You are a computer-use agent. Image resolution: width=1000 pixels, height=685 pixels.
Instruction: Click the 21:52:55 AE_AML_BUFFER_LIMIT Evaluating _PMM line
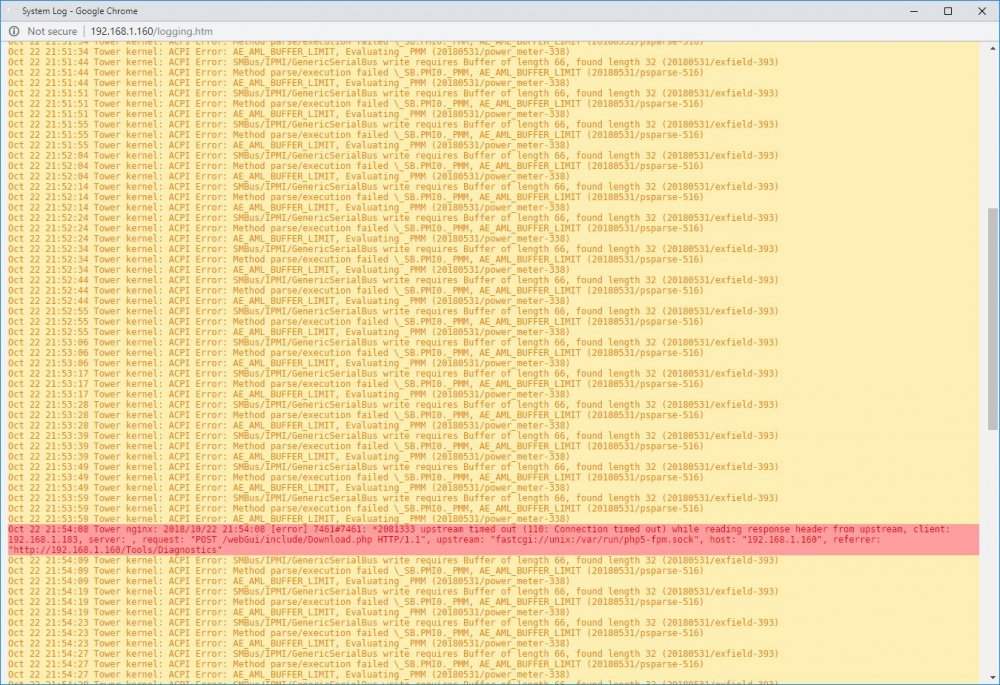pos(288,332)
